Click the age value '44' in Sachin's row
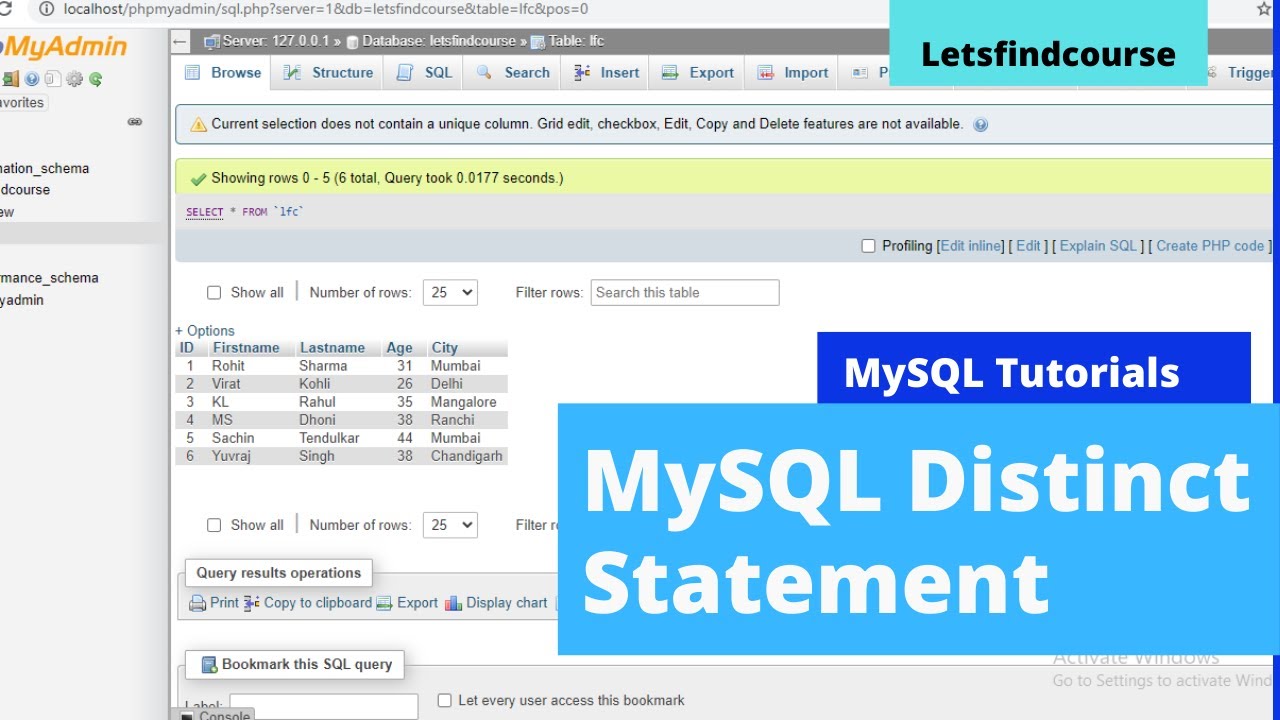The image size is (1280, 720). (404, 438)
